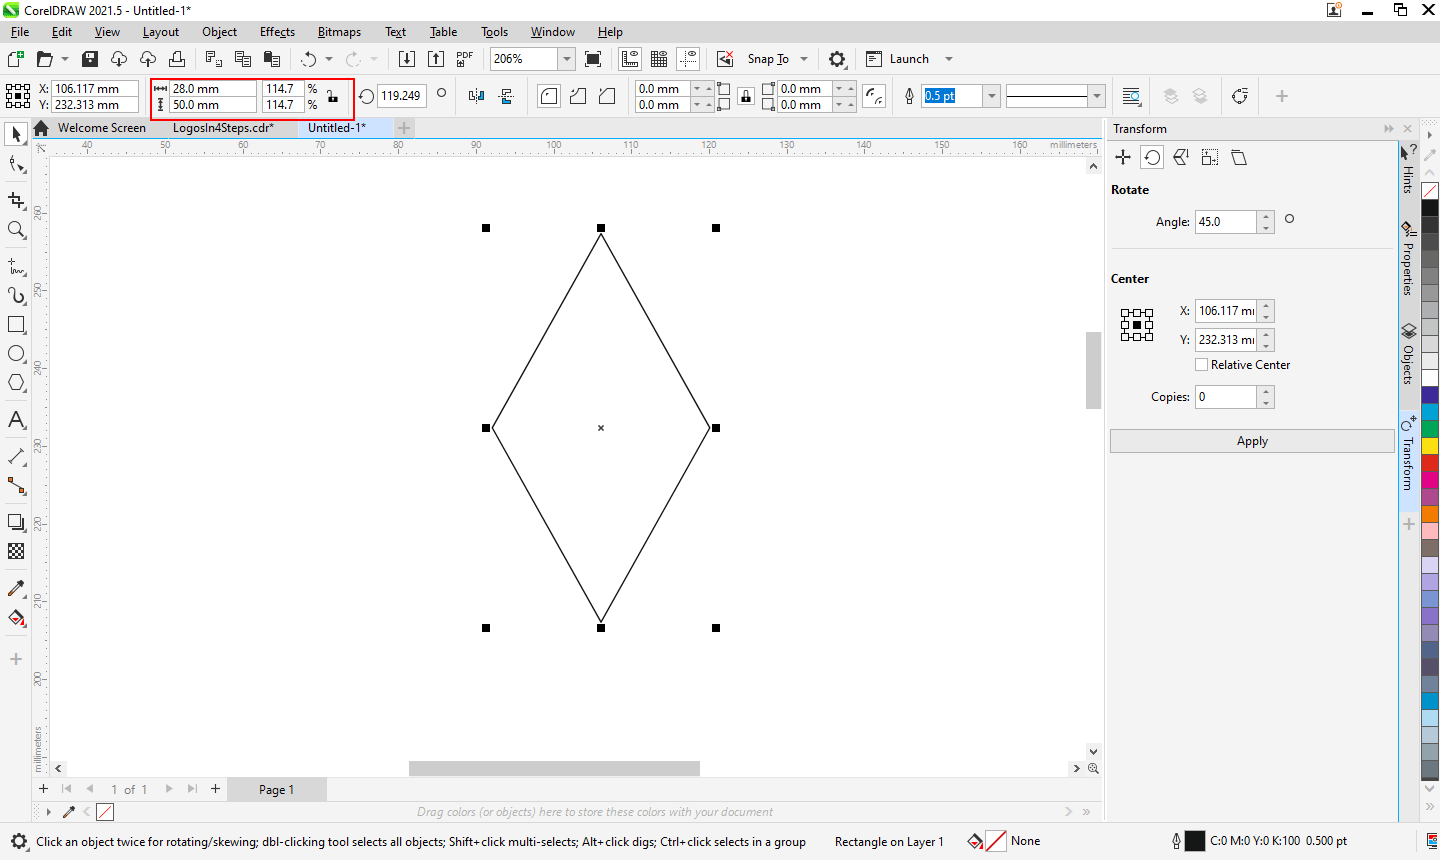This screenshot has width=1440, height=860.
Task: Switch to Welcome Screen tab
Action: coord(101,128)
